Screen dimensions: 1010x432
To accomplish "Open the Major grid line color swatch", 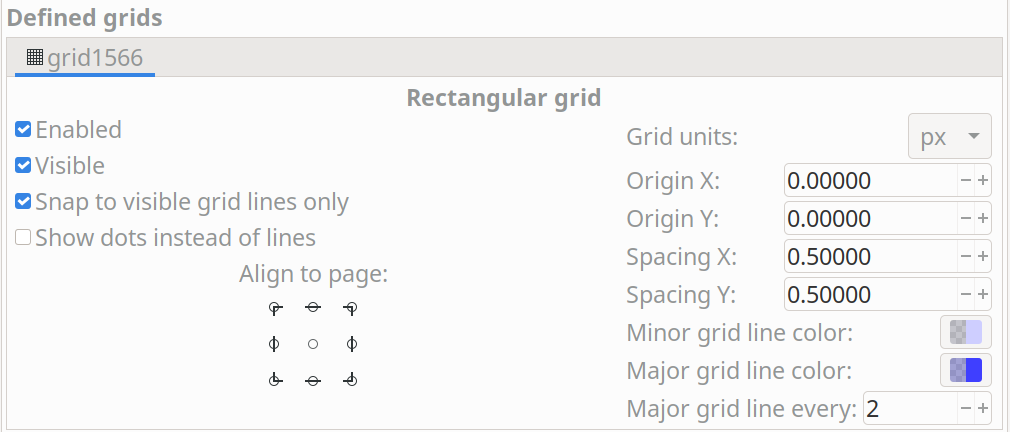I will 966,370.
